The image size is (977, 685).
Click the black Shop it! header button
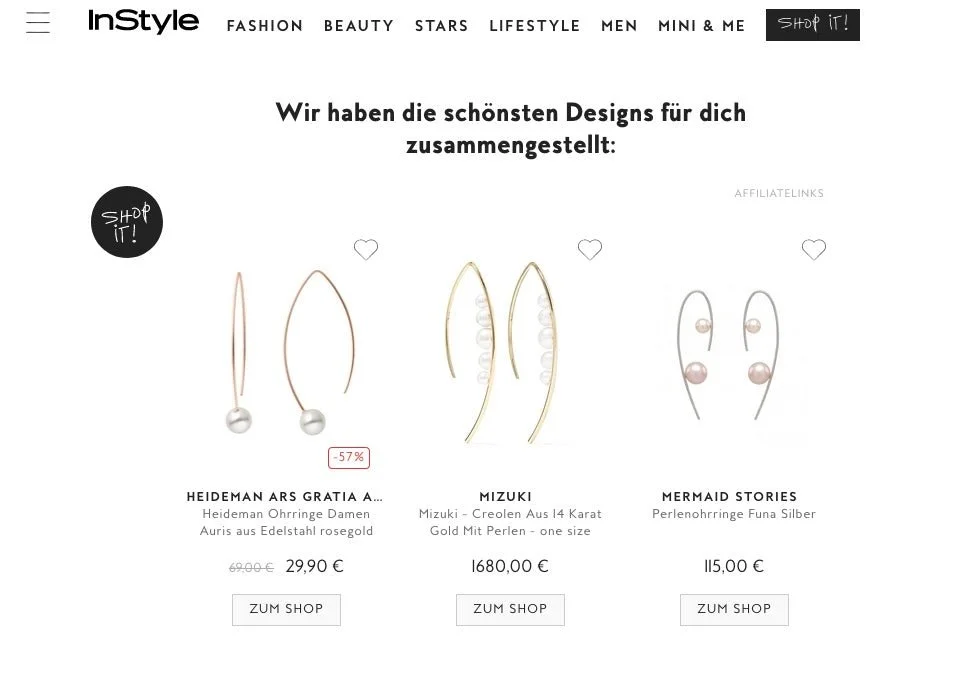pyautogui.click(x=813, y=25)
